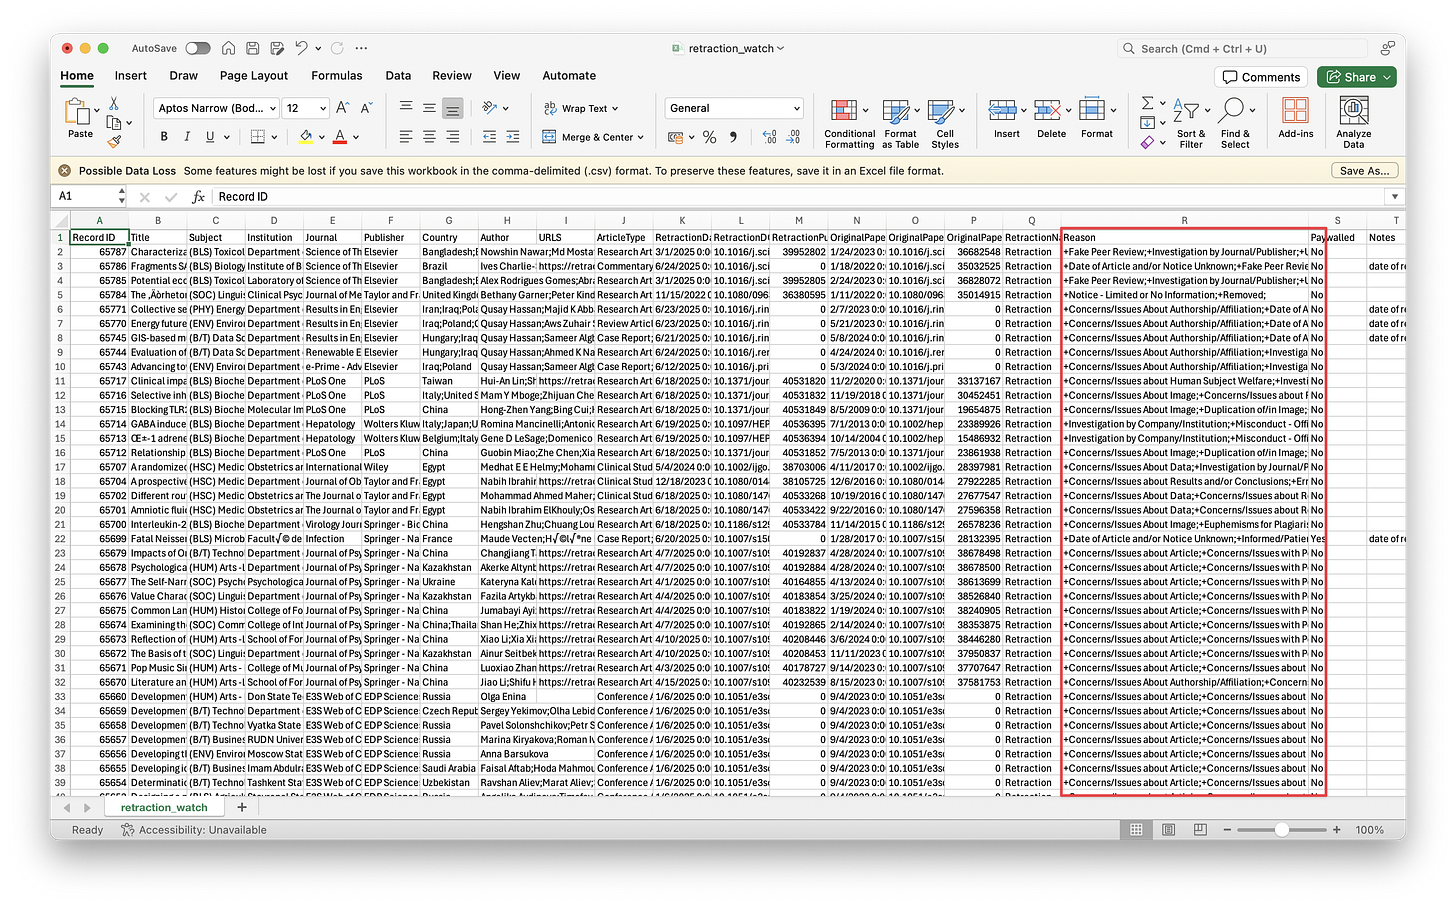
Task: Apply the red font color swatch
Action: coord(340,137)
